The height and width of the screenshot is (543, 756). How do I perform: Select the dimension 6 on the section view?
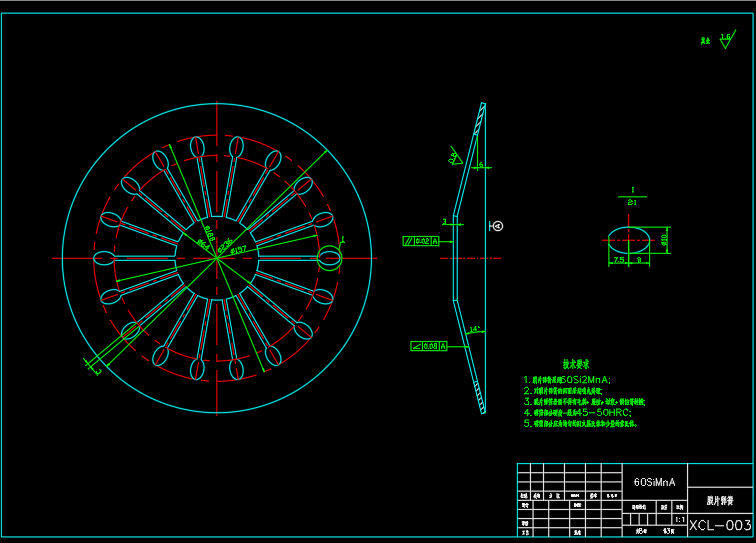click(x=481, y=166)
